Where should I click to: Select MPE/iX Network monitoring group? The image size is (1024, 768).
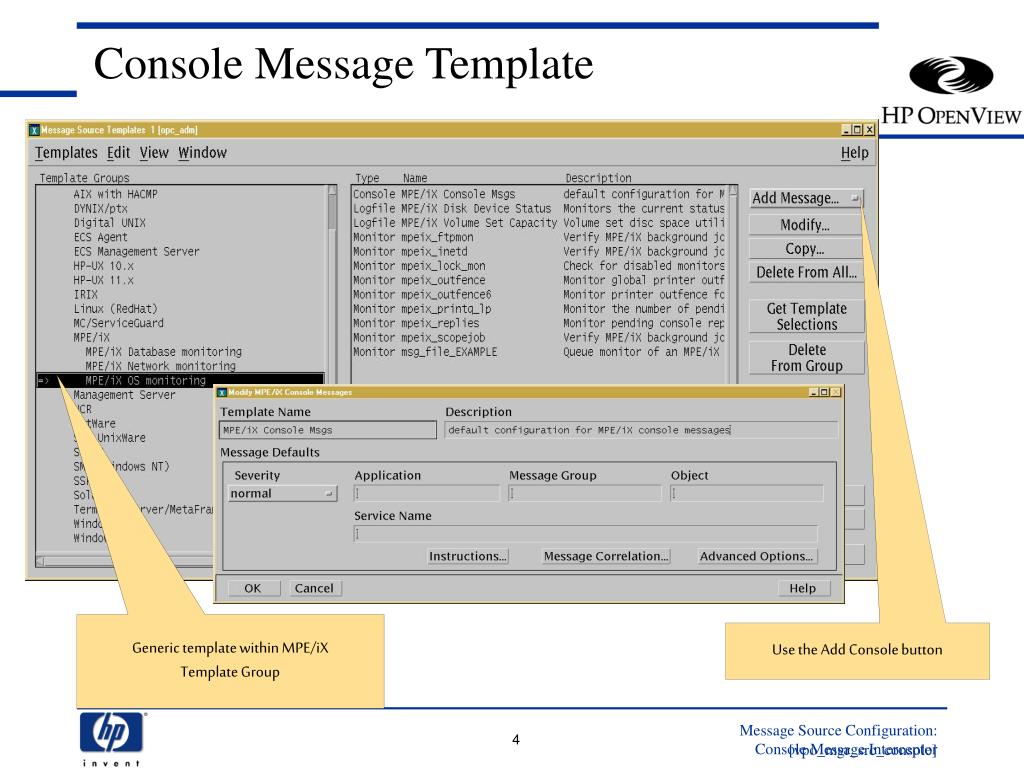160,366
